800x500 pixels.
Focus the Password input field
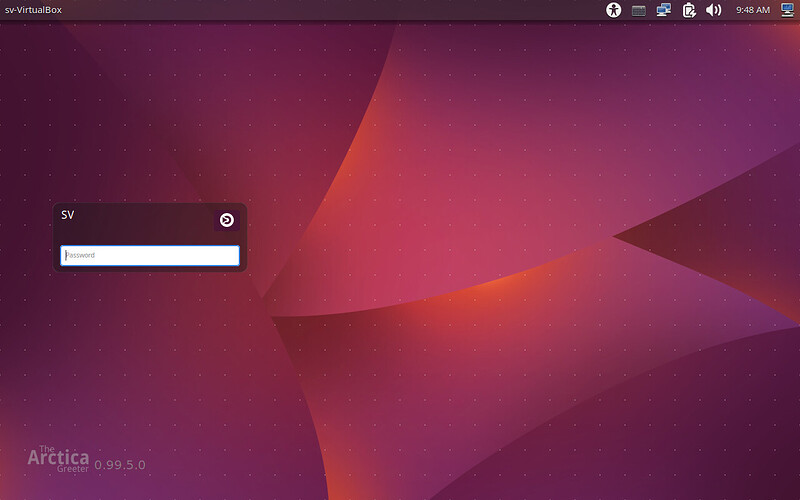[150, 255]
